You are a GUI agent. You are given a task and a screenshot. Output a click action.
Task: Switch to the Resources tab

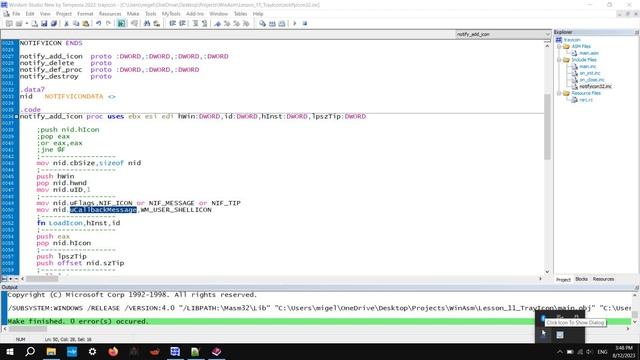[x=603, y=279]
